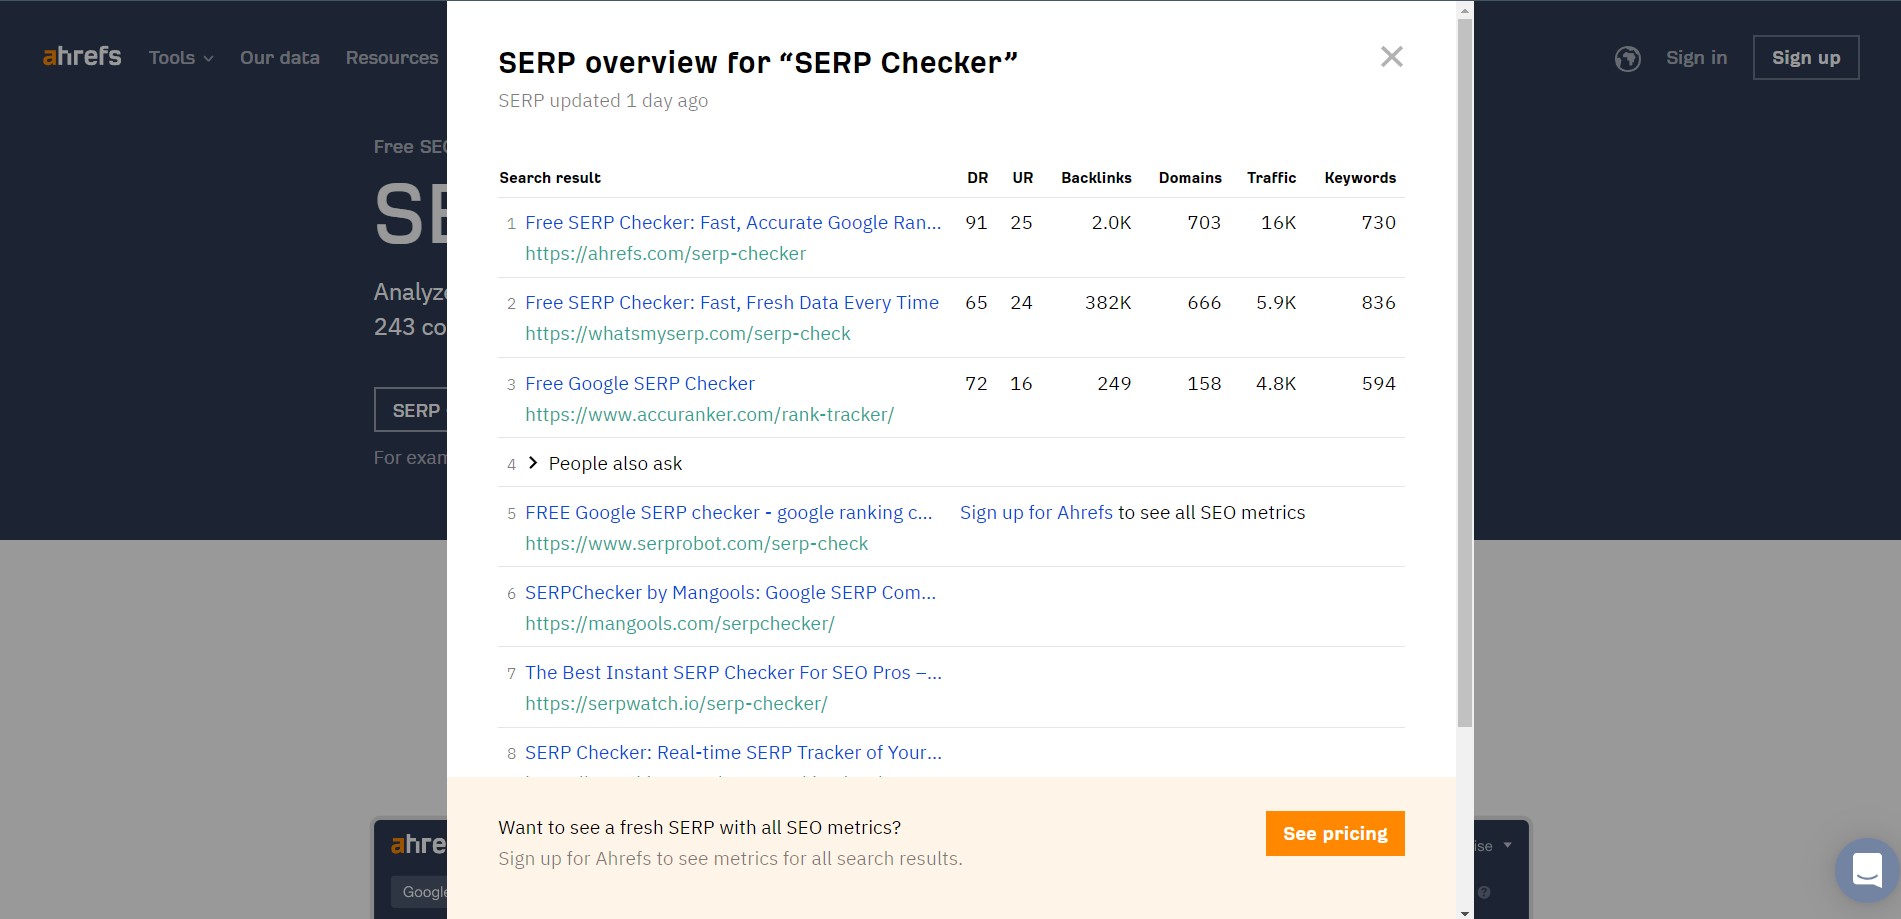
Task: Click the SERP updated 1 day ago text
Action: (x=603, y=101)
